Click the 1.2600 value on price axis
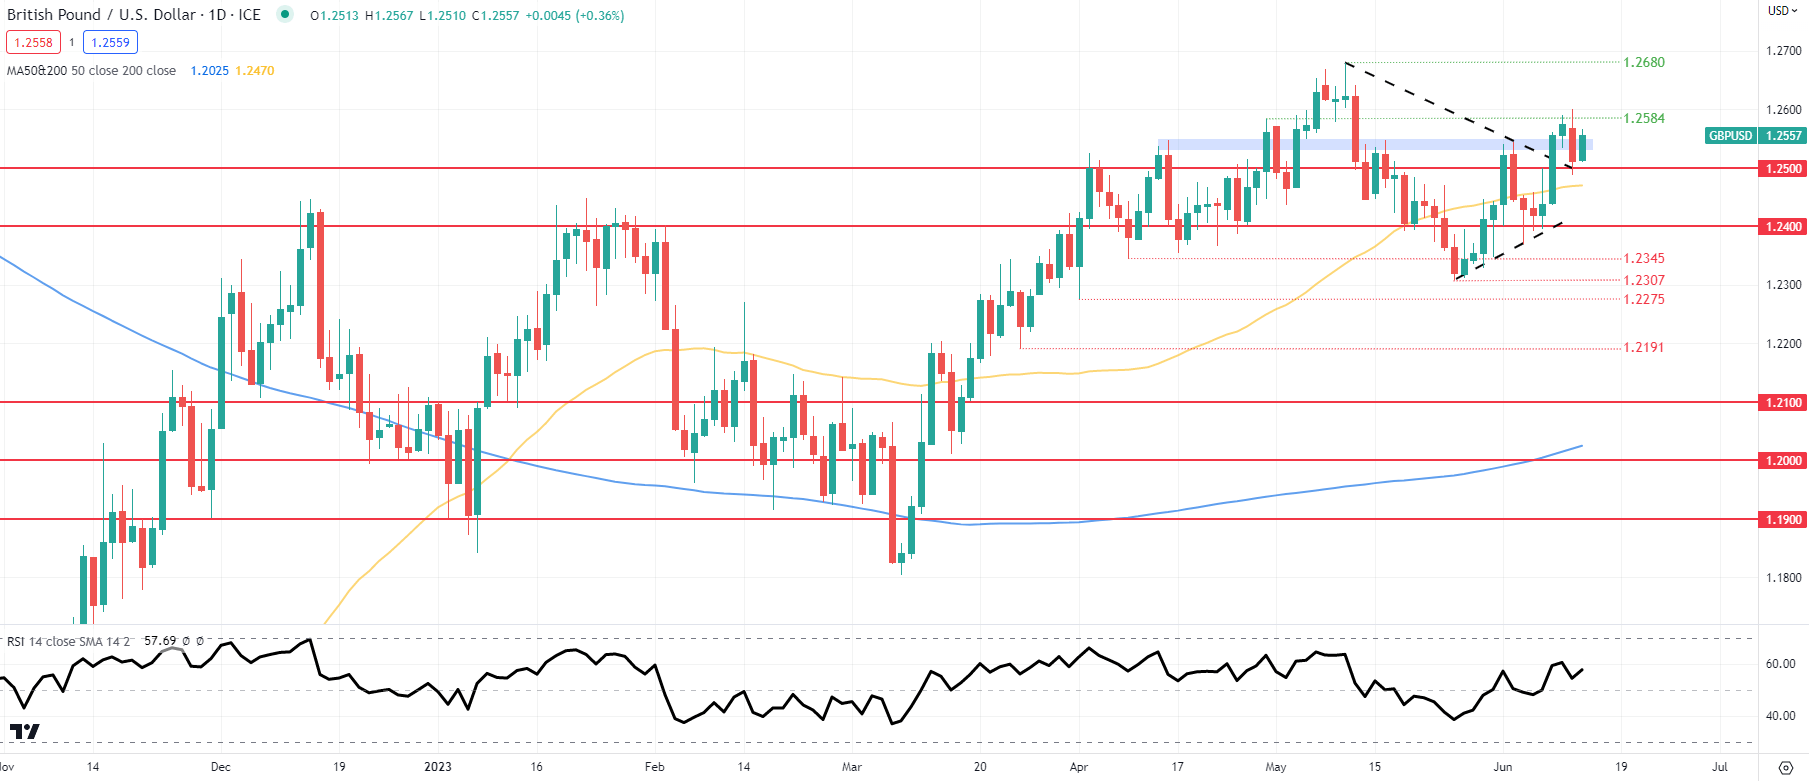The height and width of the screenshot is (781, 1809). (1784, 110)
